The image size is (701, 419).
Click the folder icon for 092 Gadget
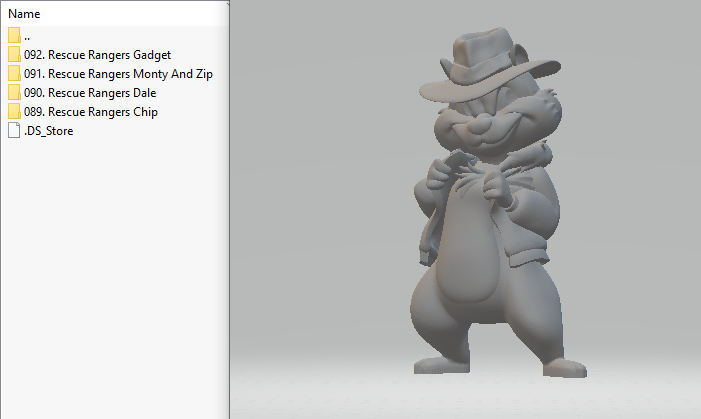click(14, 55)
